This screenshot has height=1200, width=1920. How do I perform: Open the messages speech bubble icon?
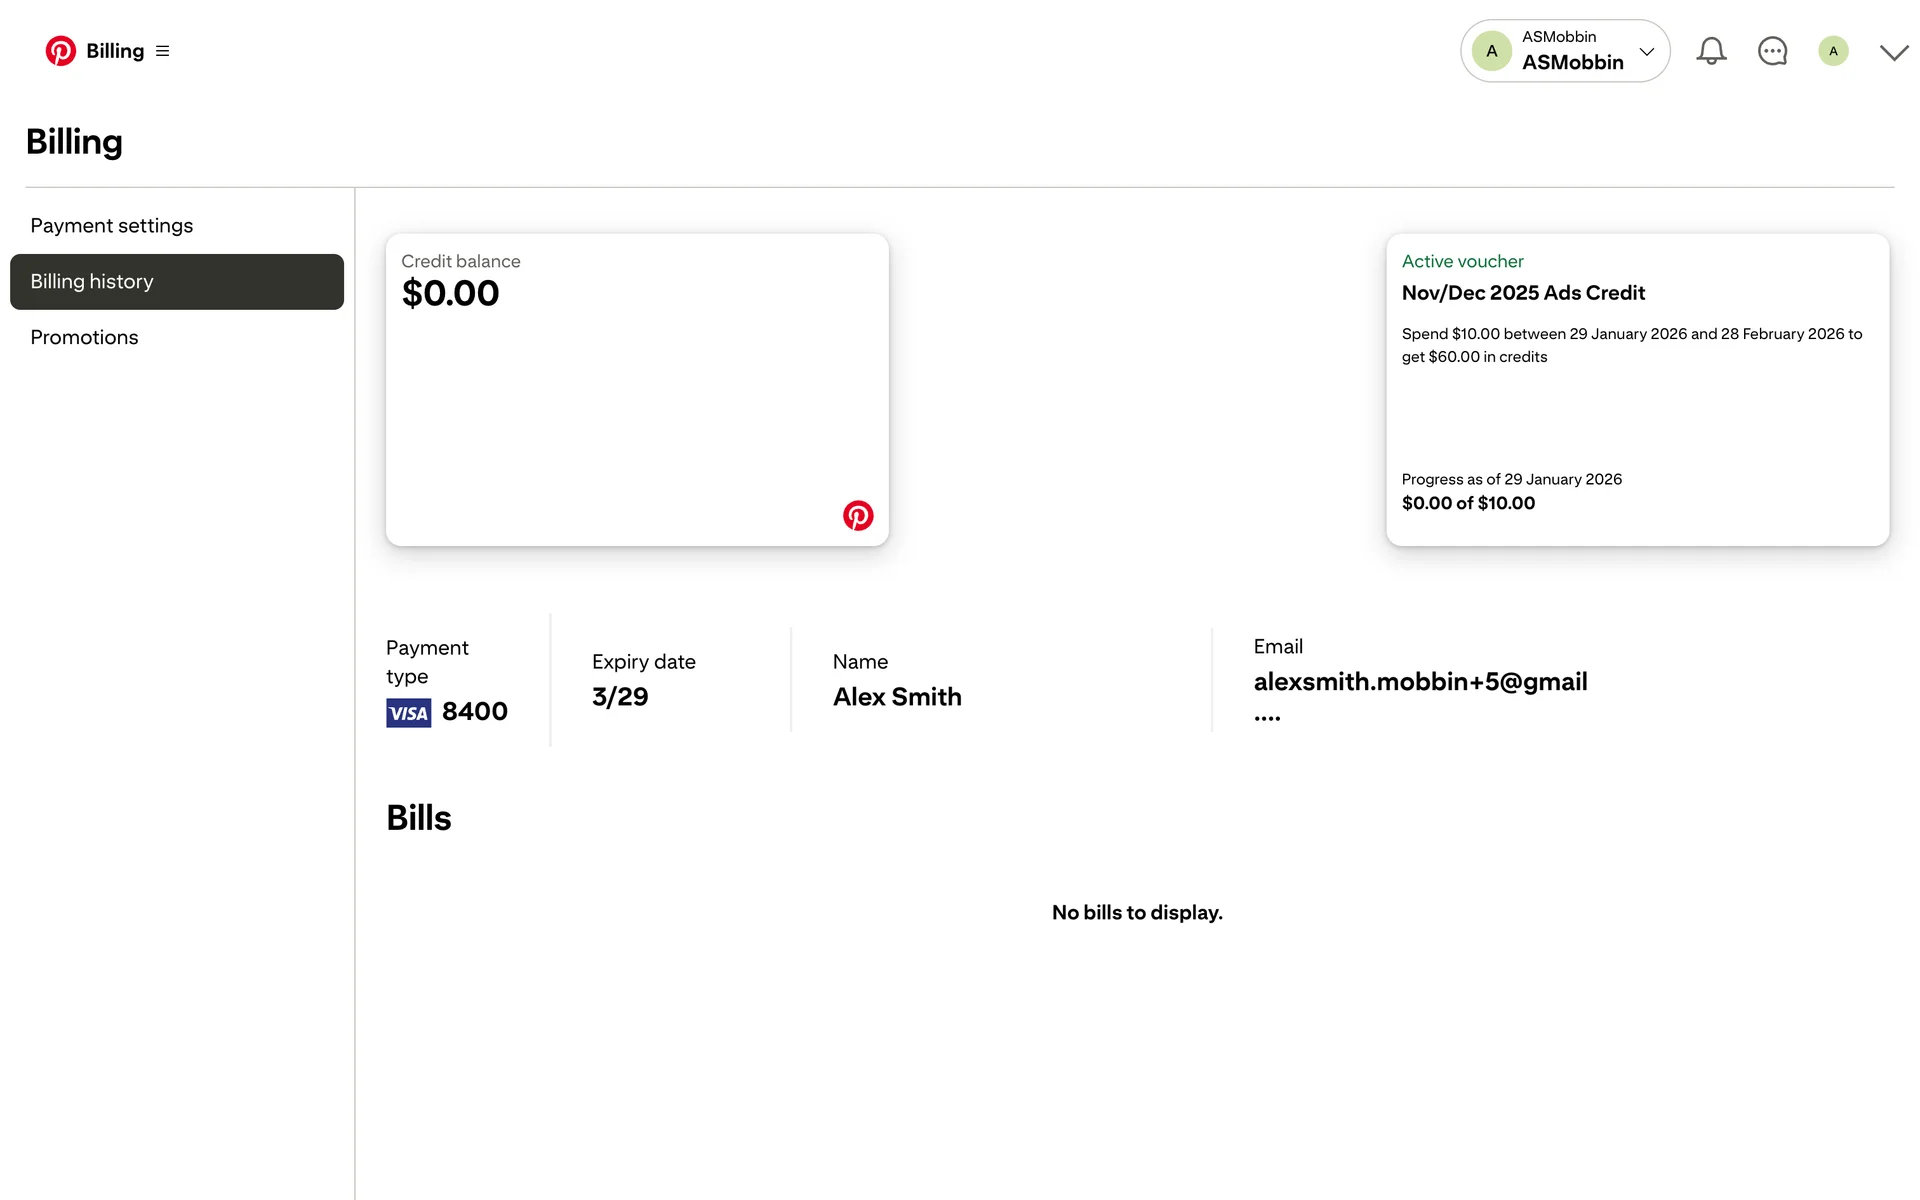tap(1772, 51)
